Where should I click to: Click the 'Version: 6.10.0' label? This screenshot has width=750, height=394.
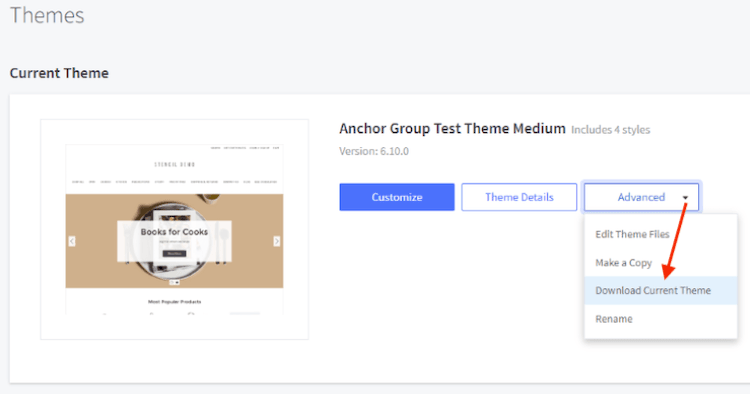[x=374, y=151]
